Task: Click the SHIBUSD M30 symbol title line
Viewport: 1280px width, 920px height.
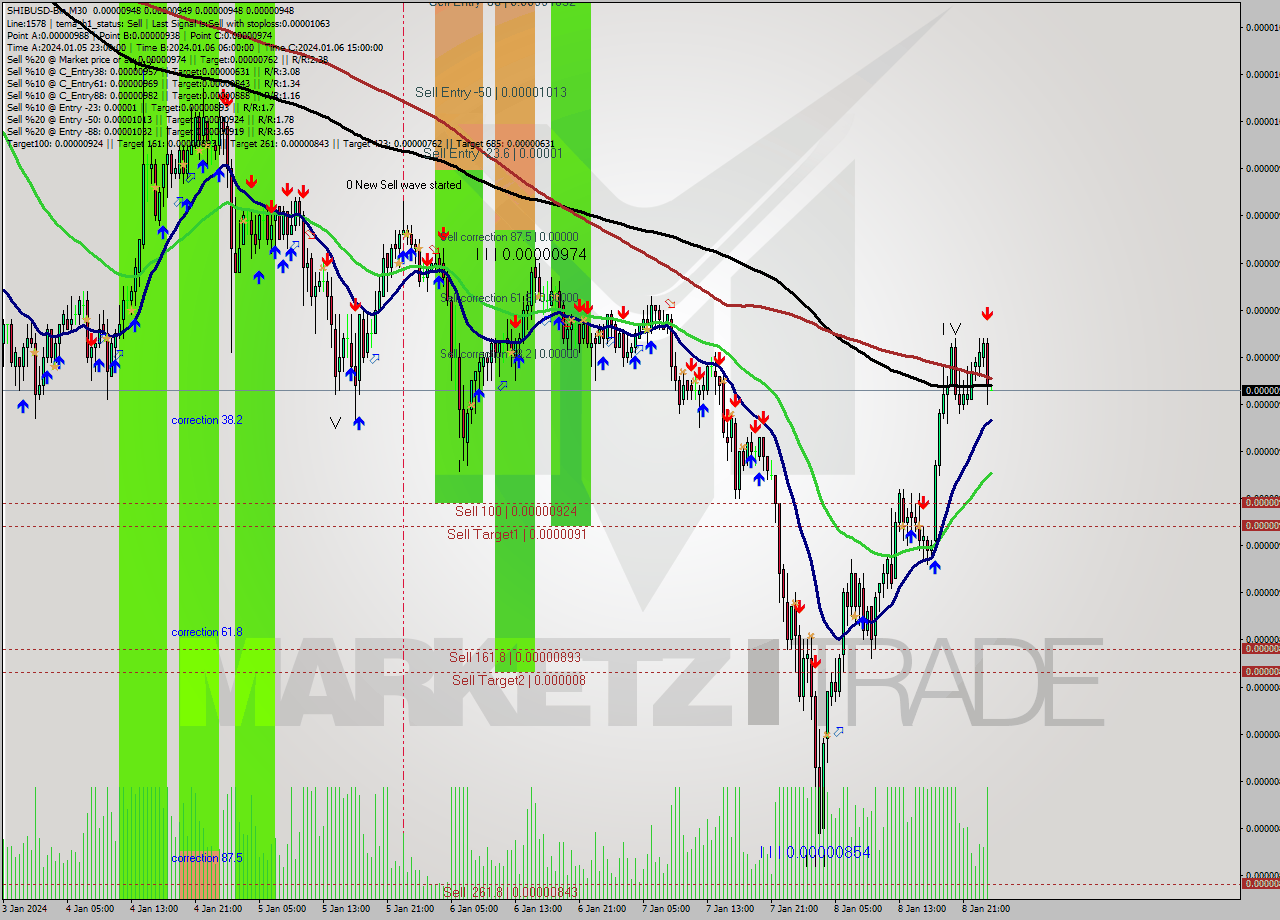Action: click(x=150, y=11)
